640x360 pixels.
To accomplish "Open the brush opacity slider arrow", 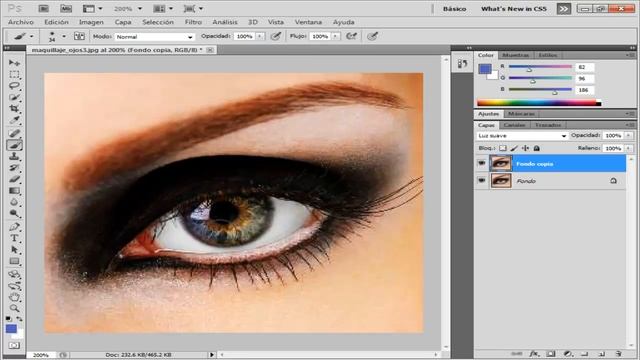I will pyautogui.click(x=260, y=36).
